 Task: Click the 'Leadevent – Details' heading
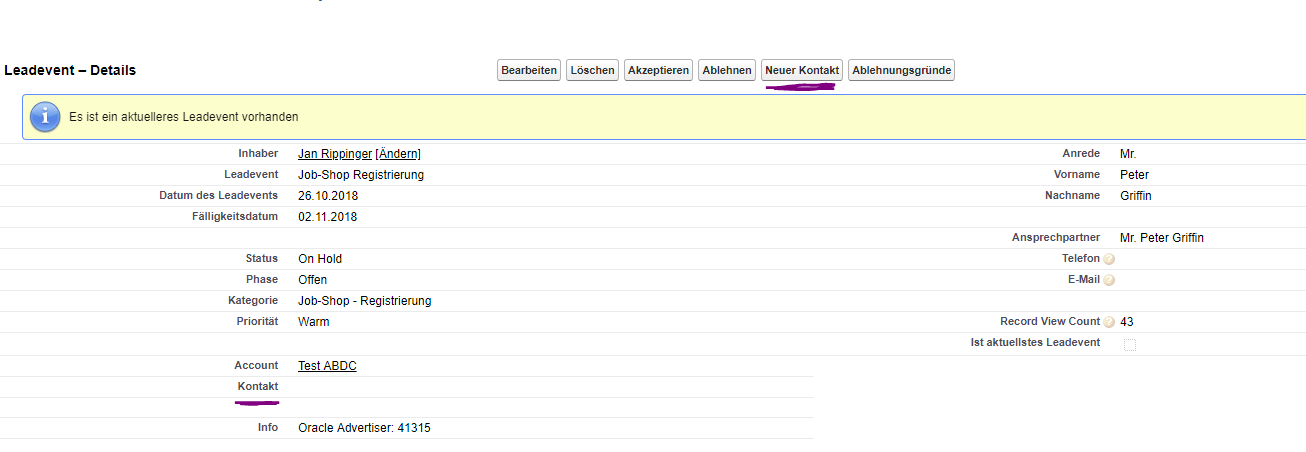pyautogui.click(x=70, y=71)
